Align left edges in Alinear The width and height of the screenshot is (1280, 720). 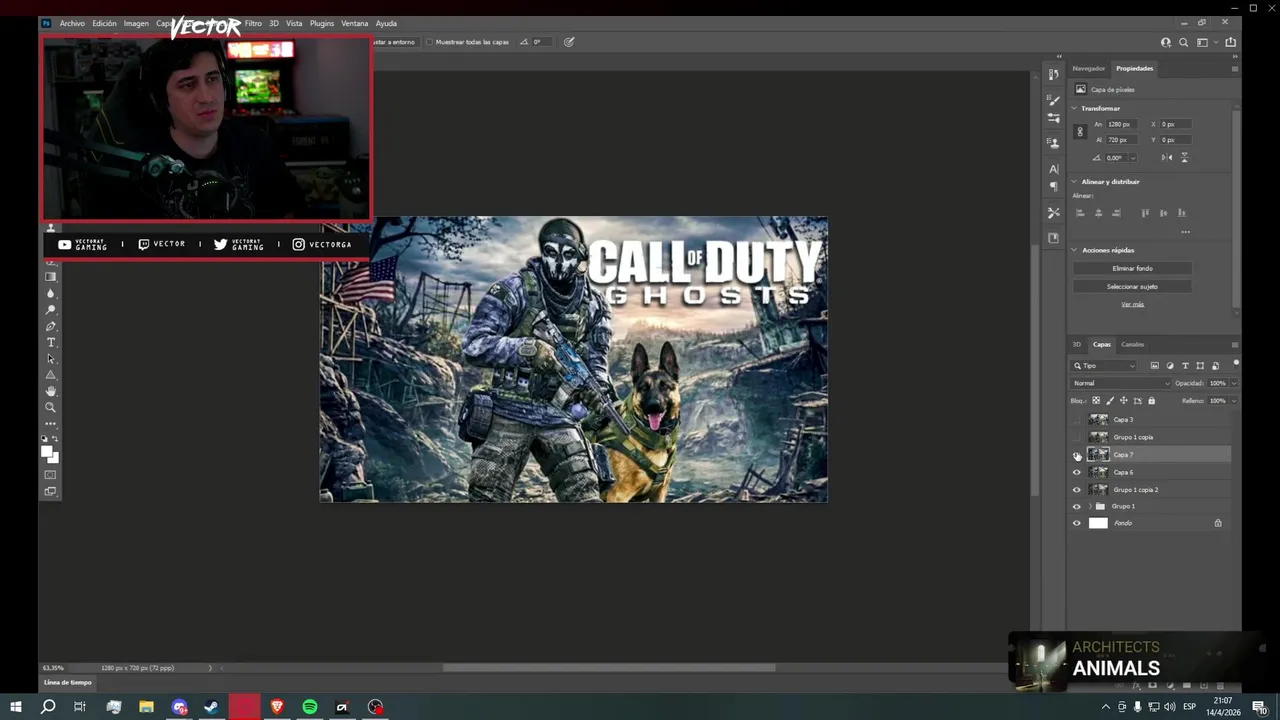(1080, 213)
